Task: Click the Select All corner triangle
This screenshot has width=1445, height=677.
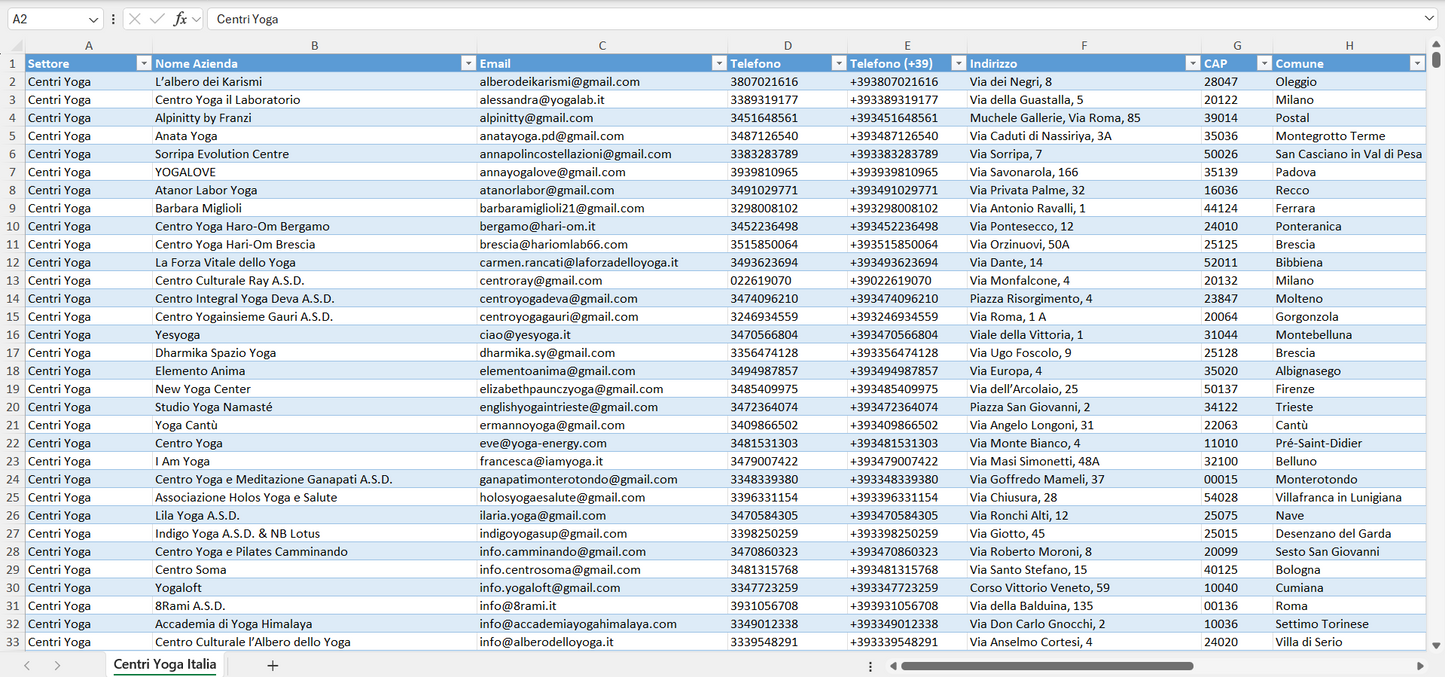Action: [15, 46]
